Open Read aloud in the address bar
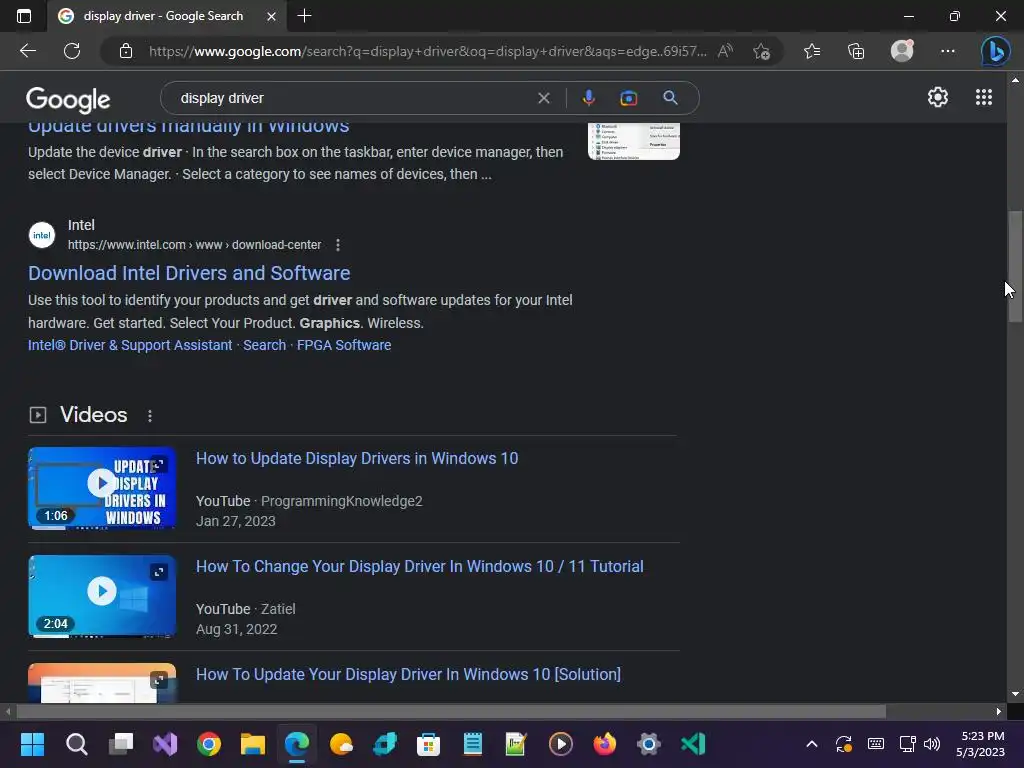Screen dimensions: 1024x768 click(725, 51)
